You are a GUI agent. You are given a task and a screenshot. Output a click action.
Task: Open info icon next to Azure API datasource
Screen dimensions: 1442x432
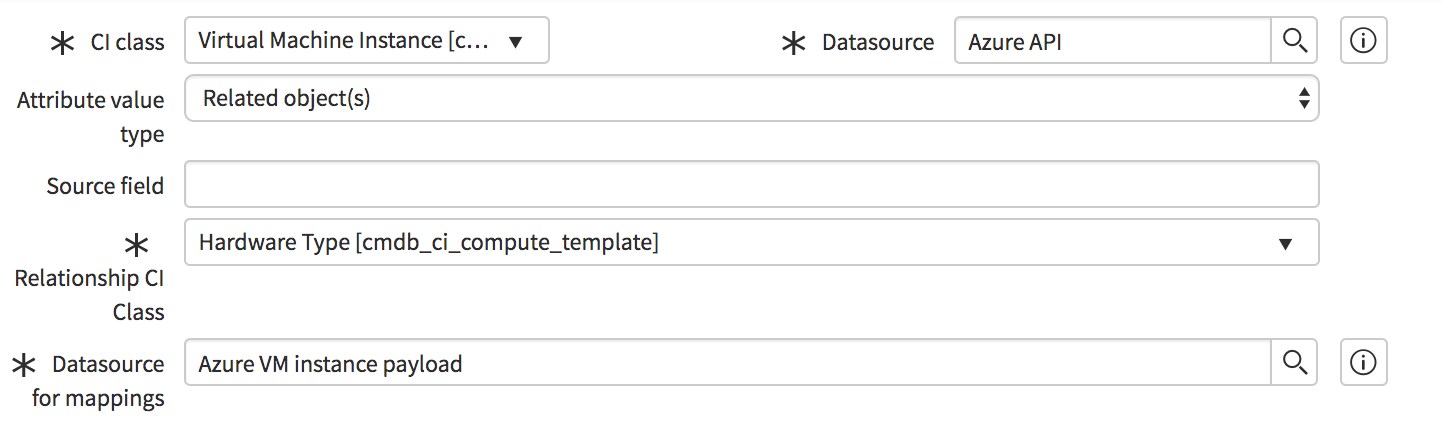(x=1363, y=41)
